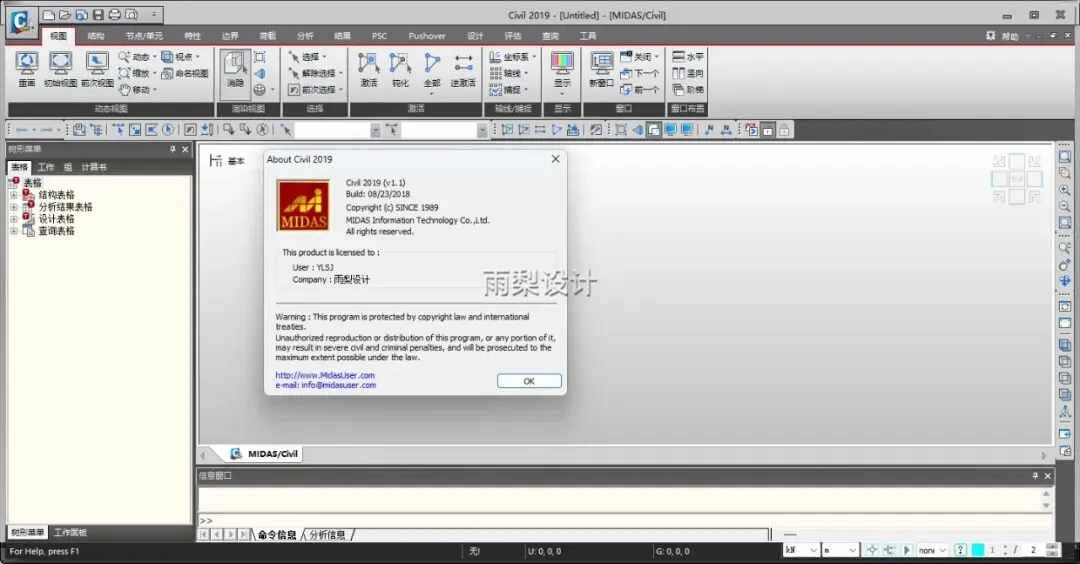Pin the 树形菜单 tree menu panel
This screenshot has width=1080, height=564.
(x=172, y=149)
